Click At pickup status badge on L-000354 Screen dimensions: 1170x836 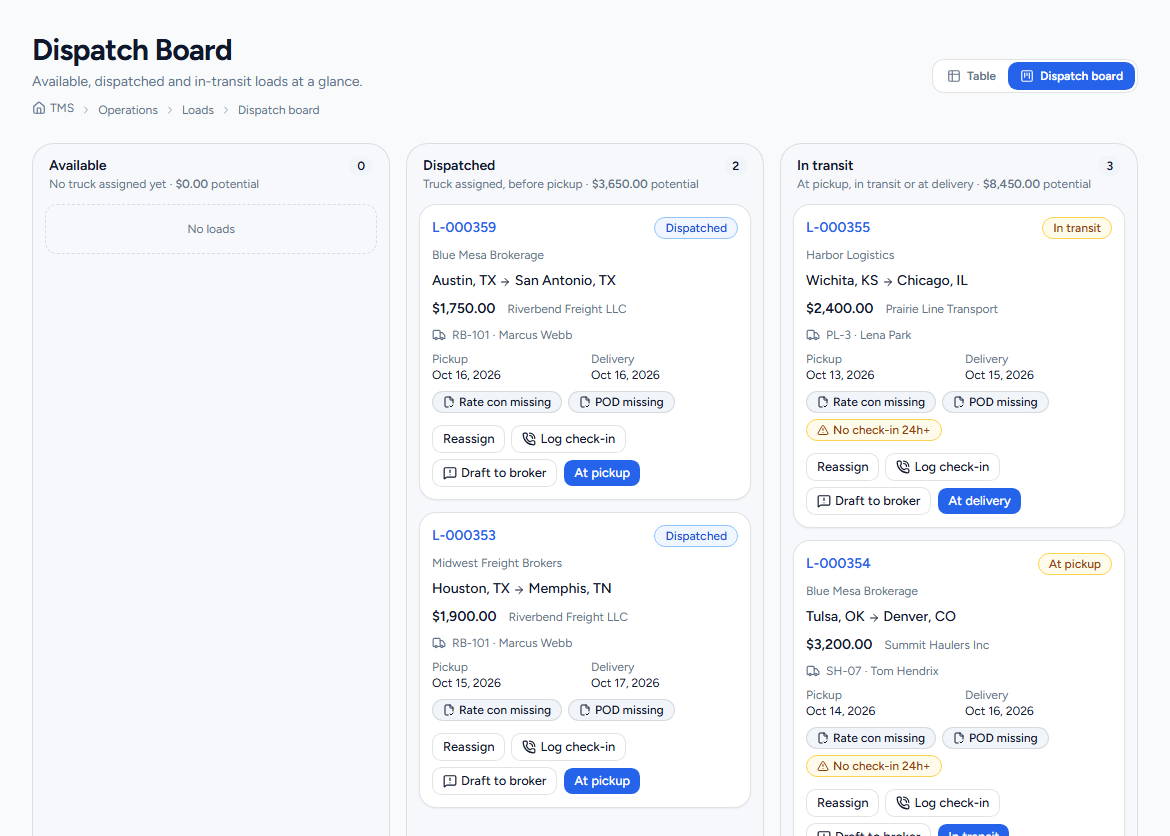(x=1074, y=564)
